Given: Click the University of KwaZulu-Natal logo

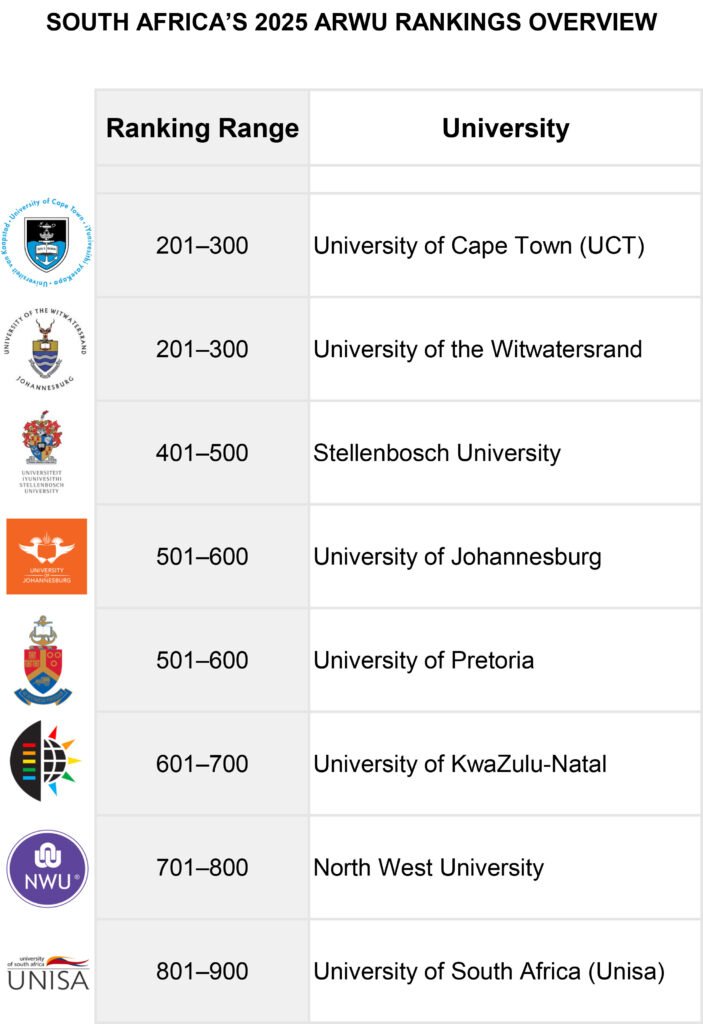Looking at the screenshot, I should tap(45, 761).
